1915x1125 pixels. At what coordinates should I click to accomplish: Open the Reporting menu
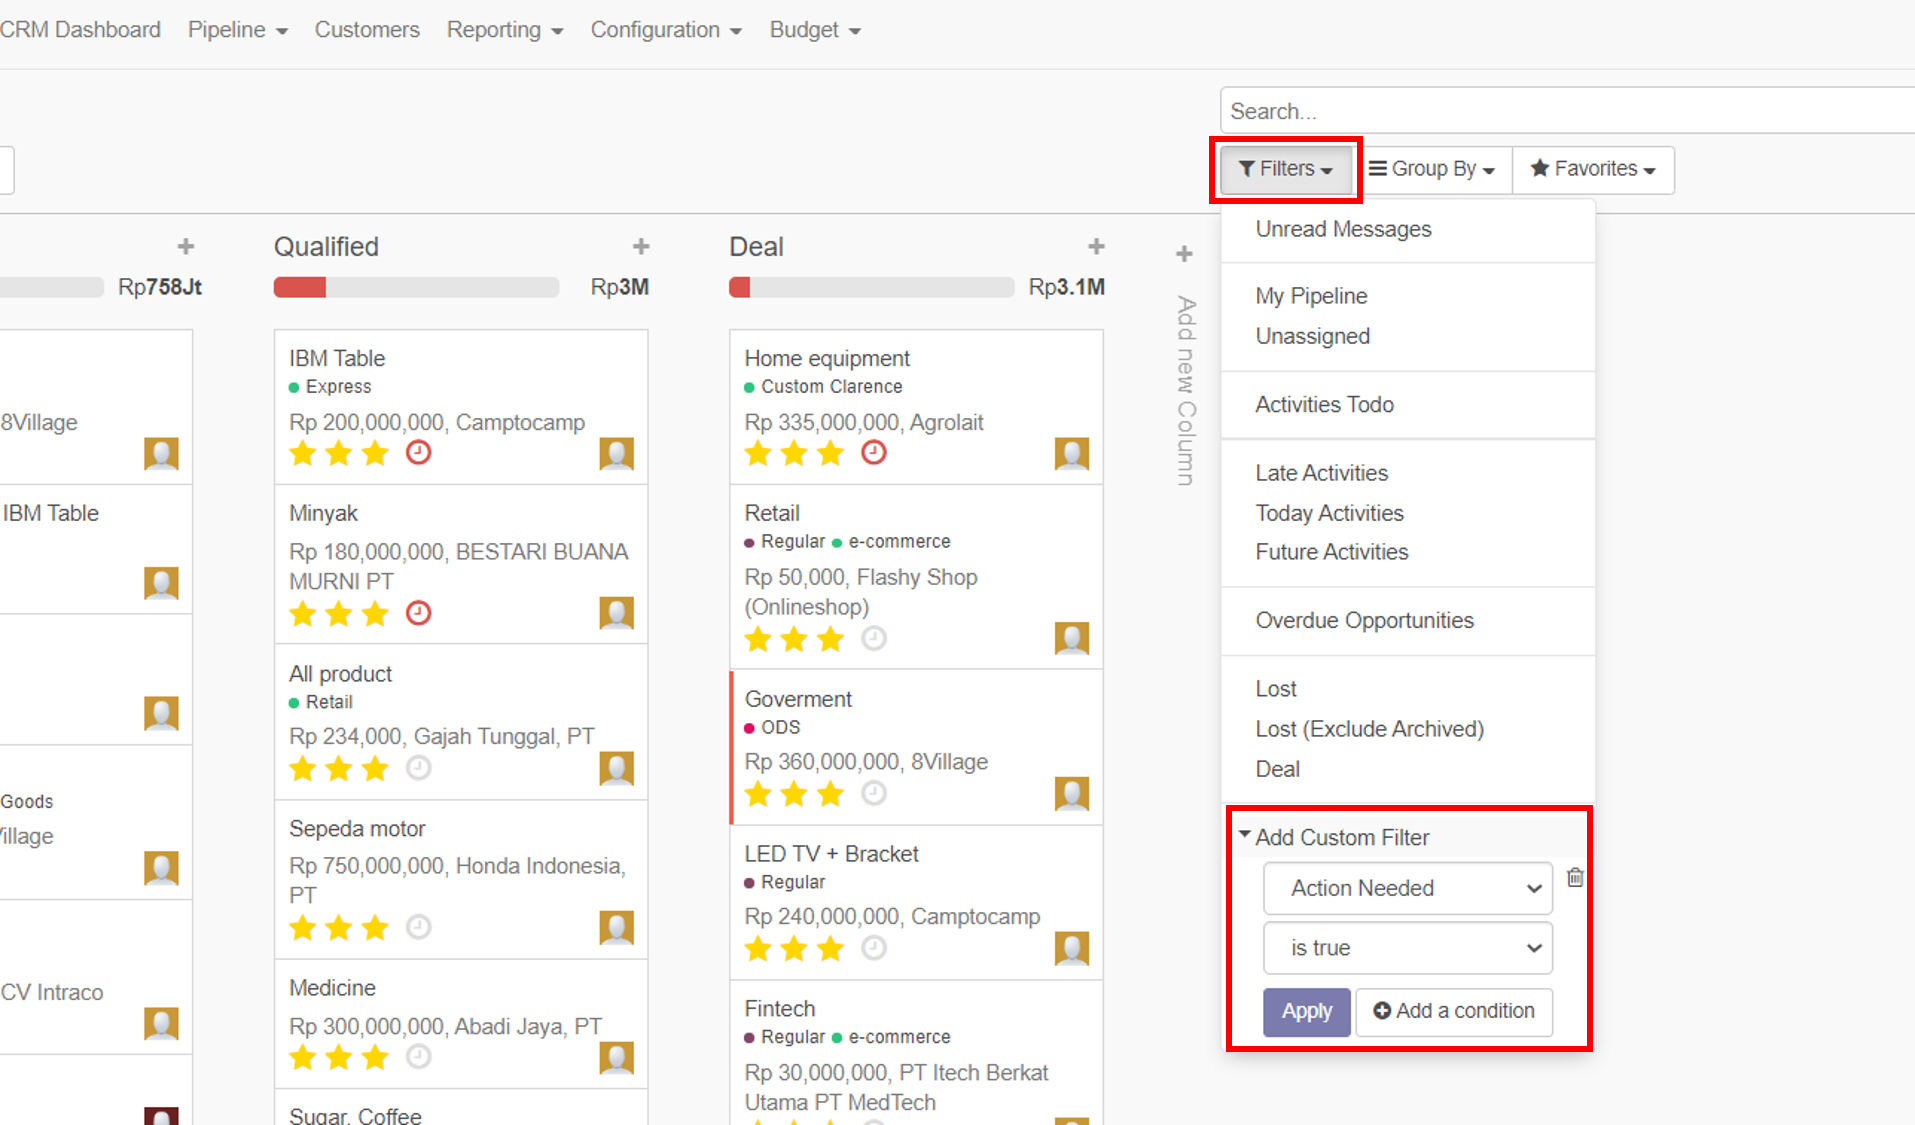point(505,30)
